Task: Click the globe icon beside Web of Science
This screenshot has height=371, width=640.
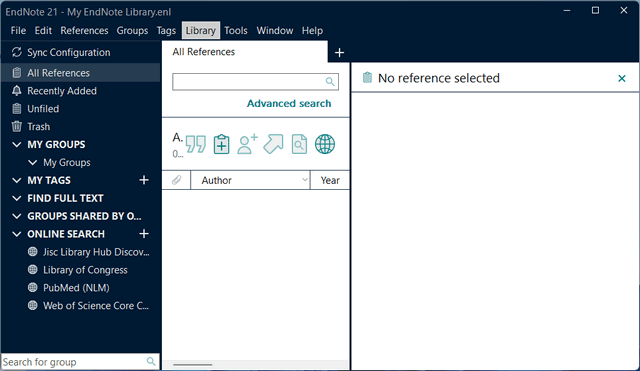Action: 33,306
